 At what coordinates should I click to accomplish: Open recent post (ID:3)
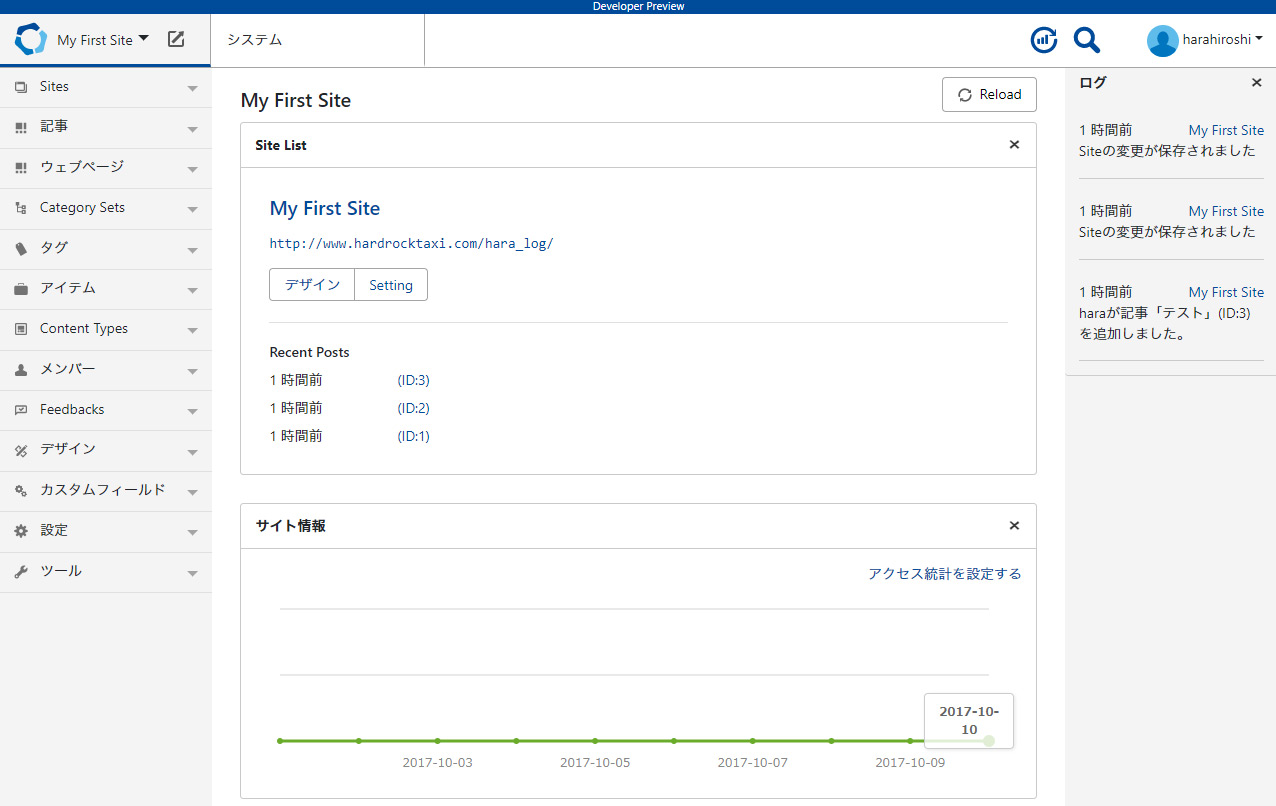(x=413, y=380)
